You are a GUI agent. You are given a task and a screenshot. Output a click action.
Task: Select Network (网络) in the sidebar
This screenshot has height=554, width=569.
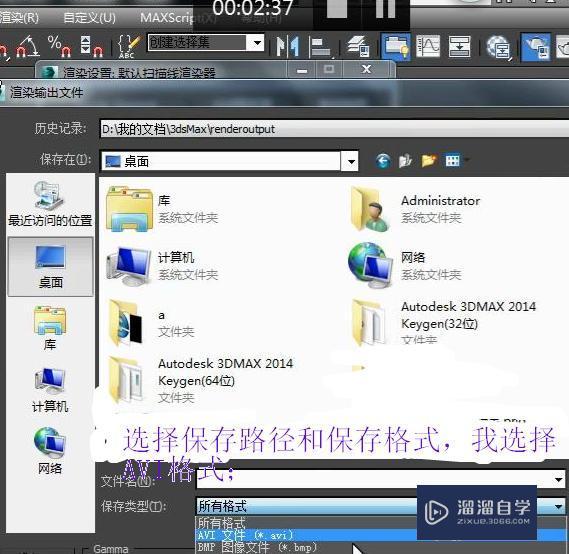50,451
